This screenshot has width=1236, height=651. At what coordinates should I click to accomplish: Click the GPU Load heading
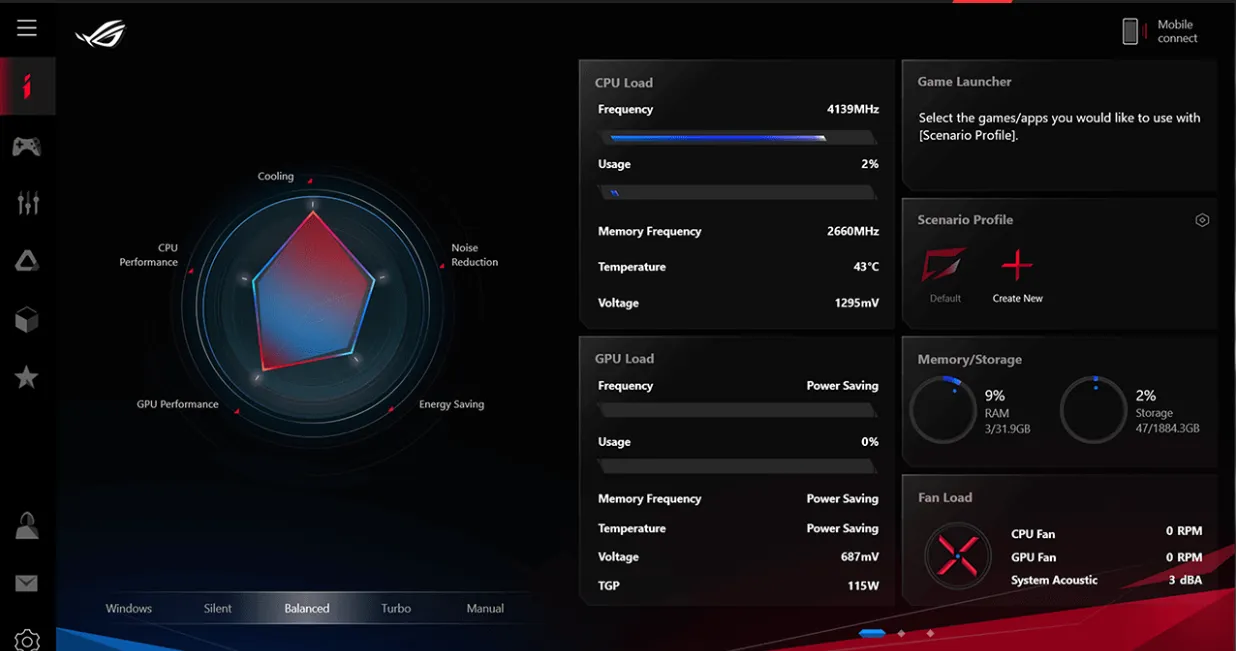(x=624, y=359)
